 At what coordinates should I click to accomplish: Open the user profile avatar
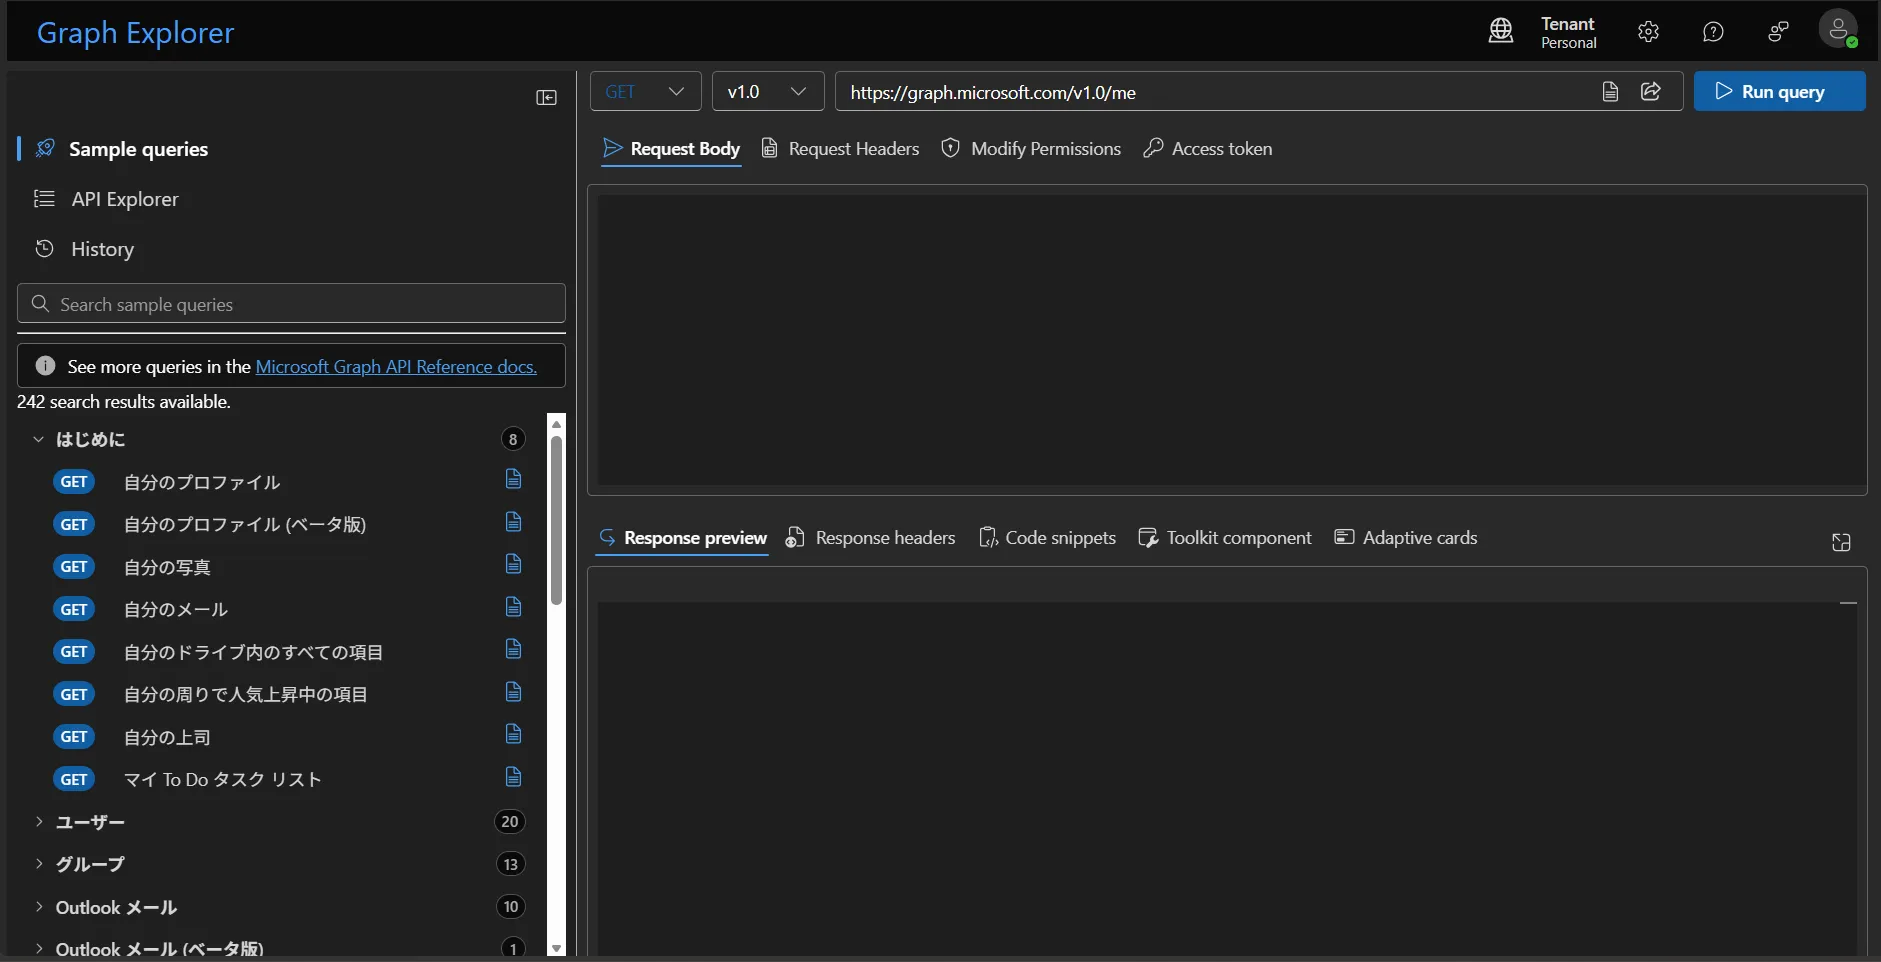tap(1838, 29)
